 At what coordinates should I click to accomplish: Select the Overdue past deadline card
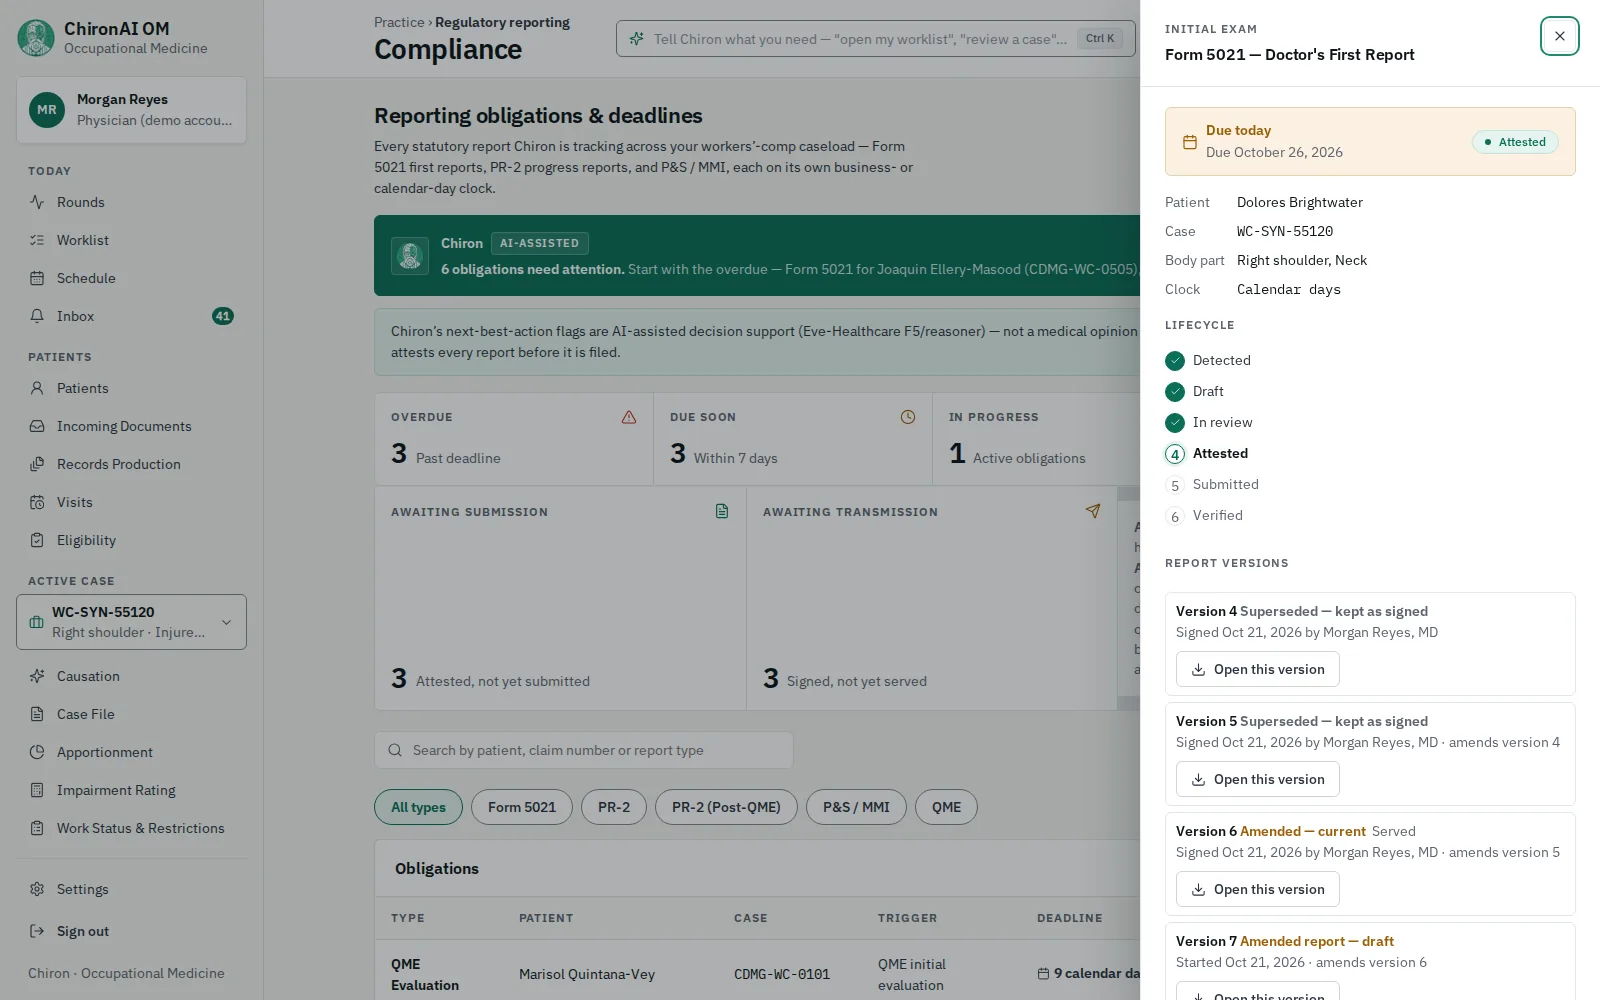514,439
